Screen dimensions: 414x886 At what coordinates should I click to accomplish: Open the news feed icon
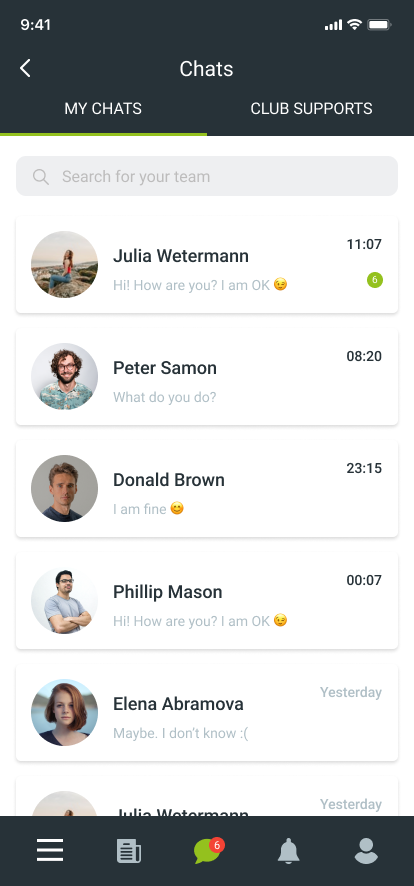(129, 851)
